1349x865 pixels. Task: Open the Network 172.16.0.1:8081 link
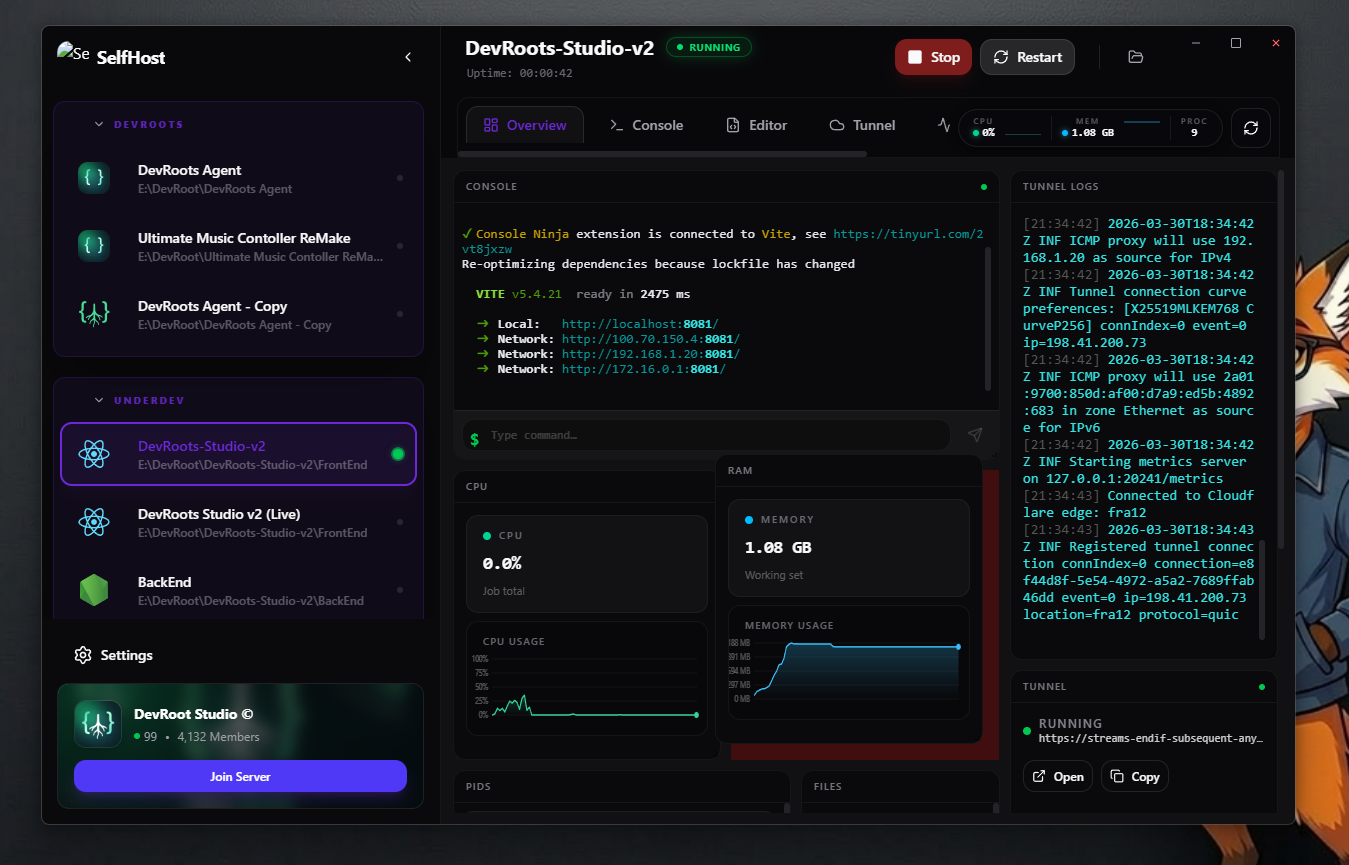[644, 369]
